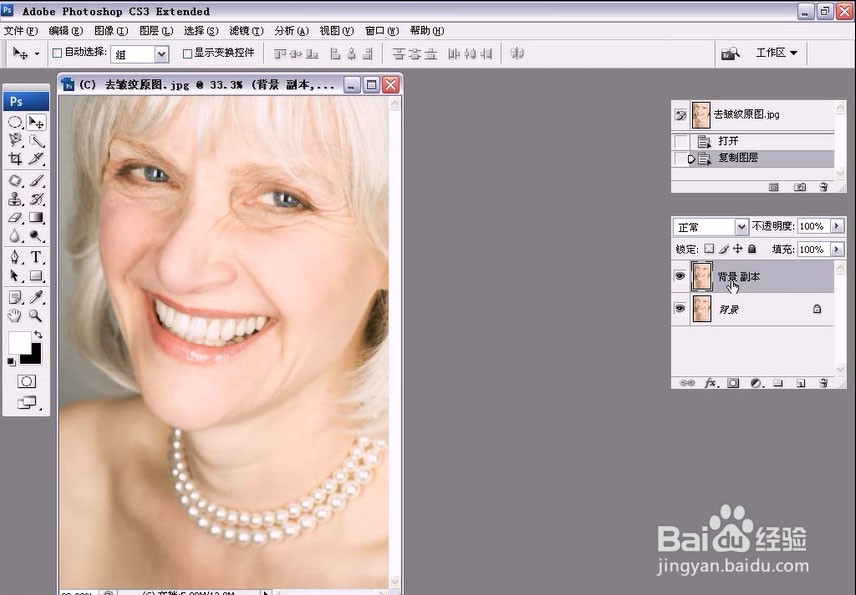Screen dimensions: 856x595
Task: Select the Hand tool
Action: [x=15, y=316]
